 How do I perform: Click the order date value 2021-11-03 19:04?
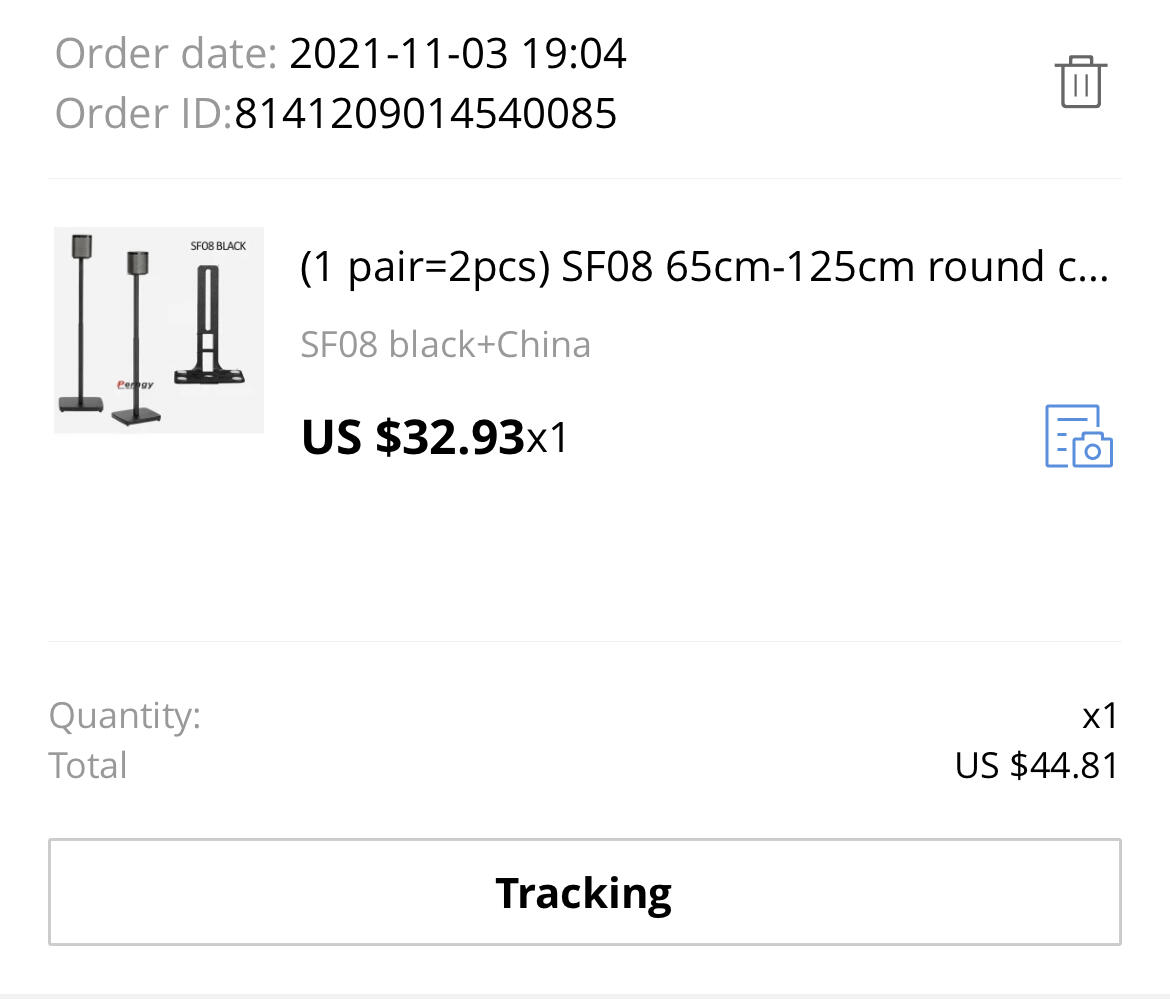click(x=458, y=53)
